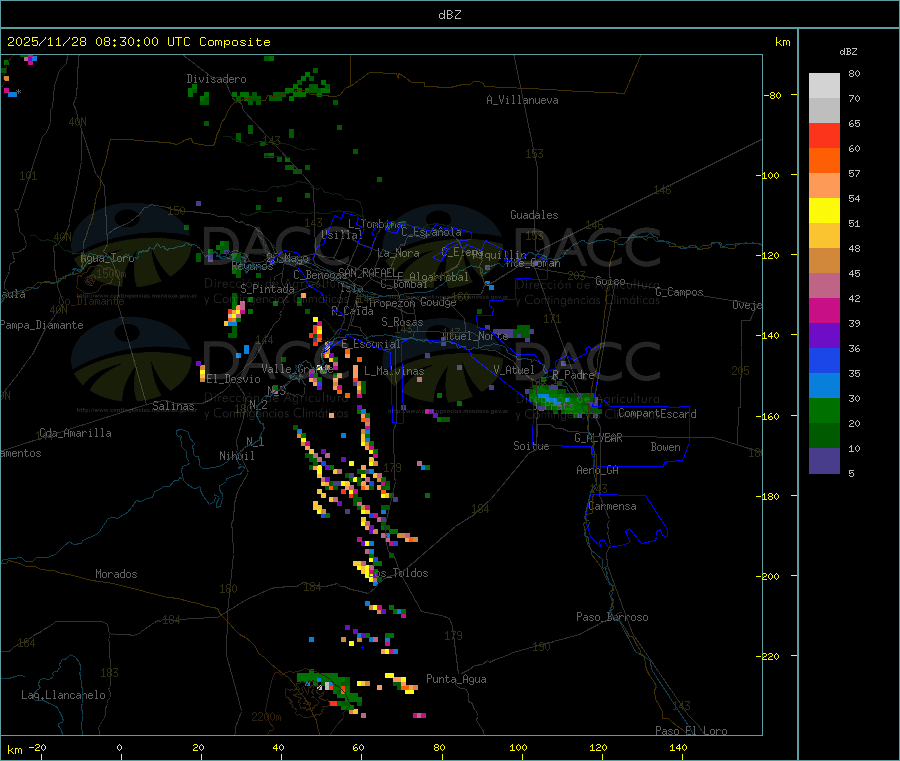Screen dimensions: 900x761
Task: Click the A_Villanueva map label
Action: pyautogui.click(x=522, y=100)
